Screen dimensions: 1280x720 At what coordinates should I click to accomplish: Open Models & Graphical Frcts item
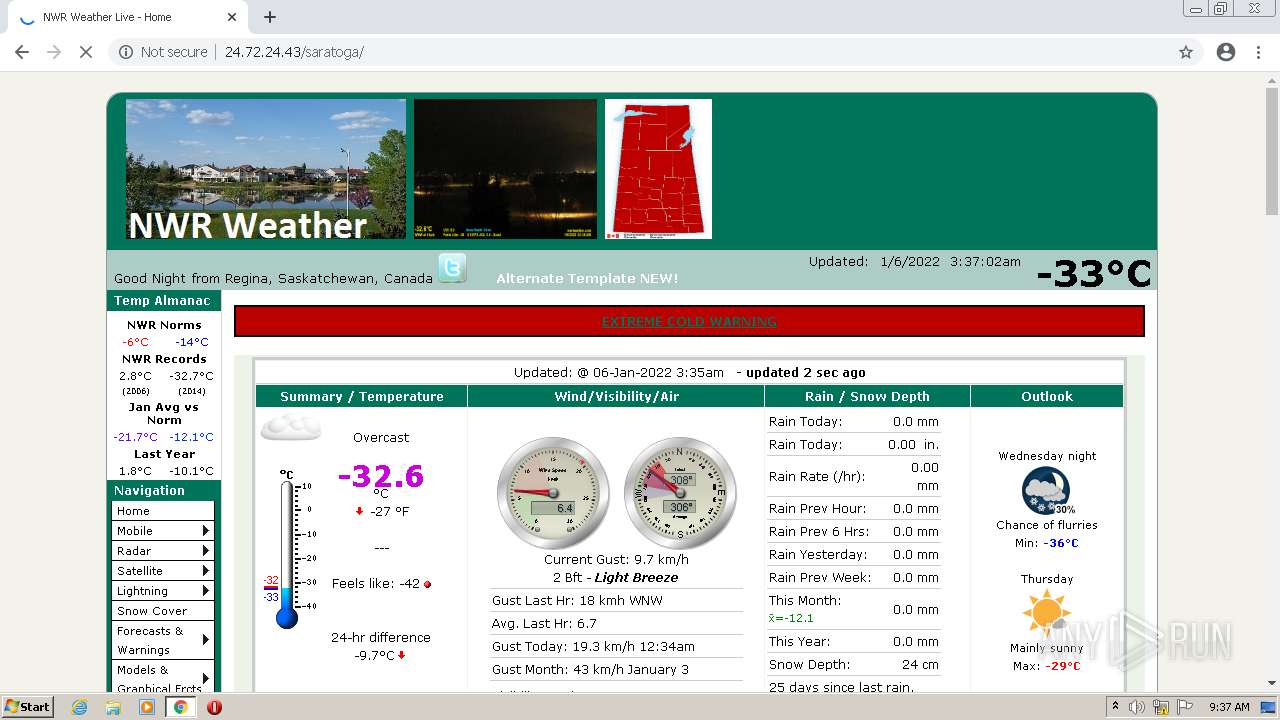point(163,678)
